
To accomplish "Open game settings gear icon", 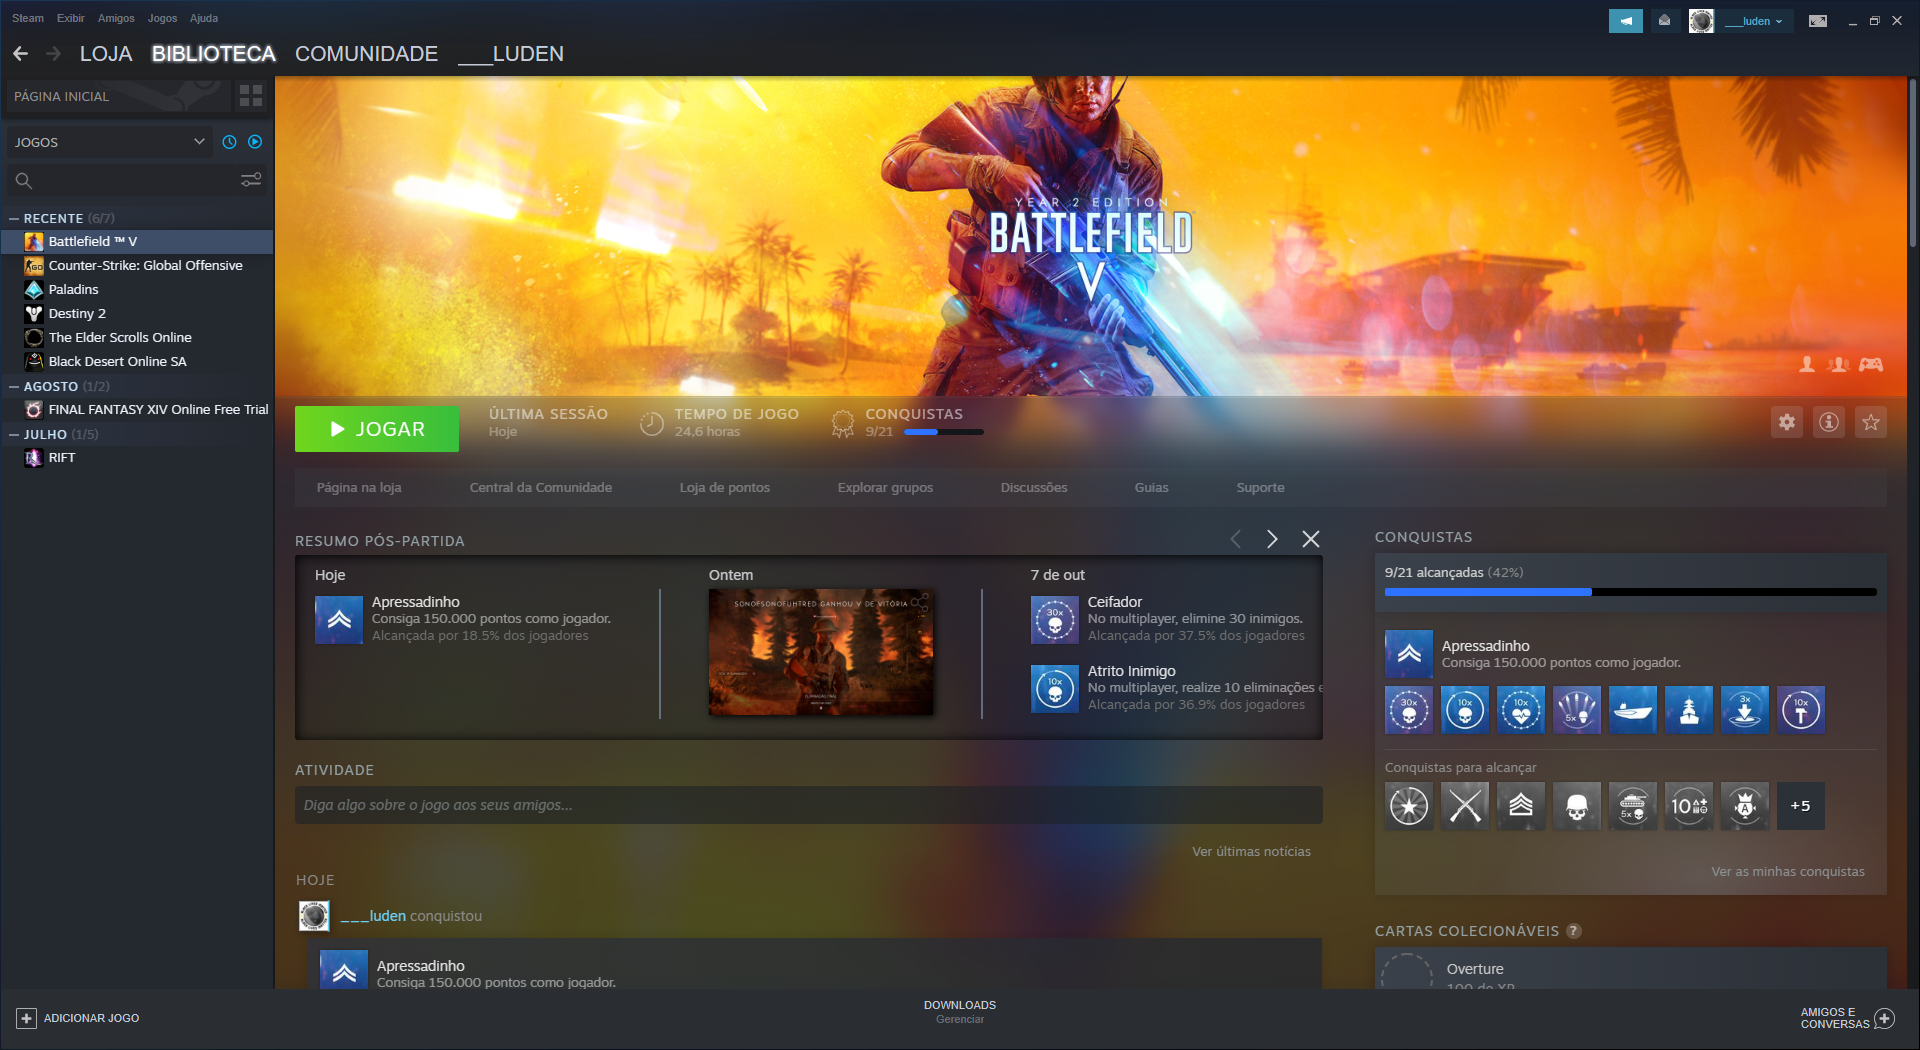I will pos(1786,422).
